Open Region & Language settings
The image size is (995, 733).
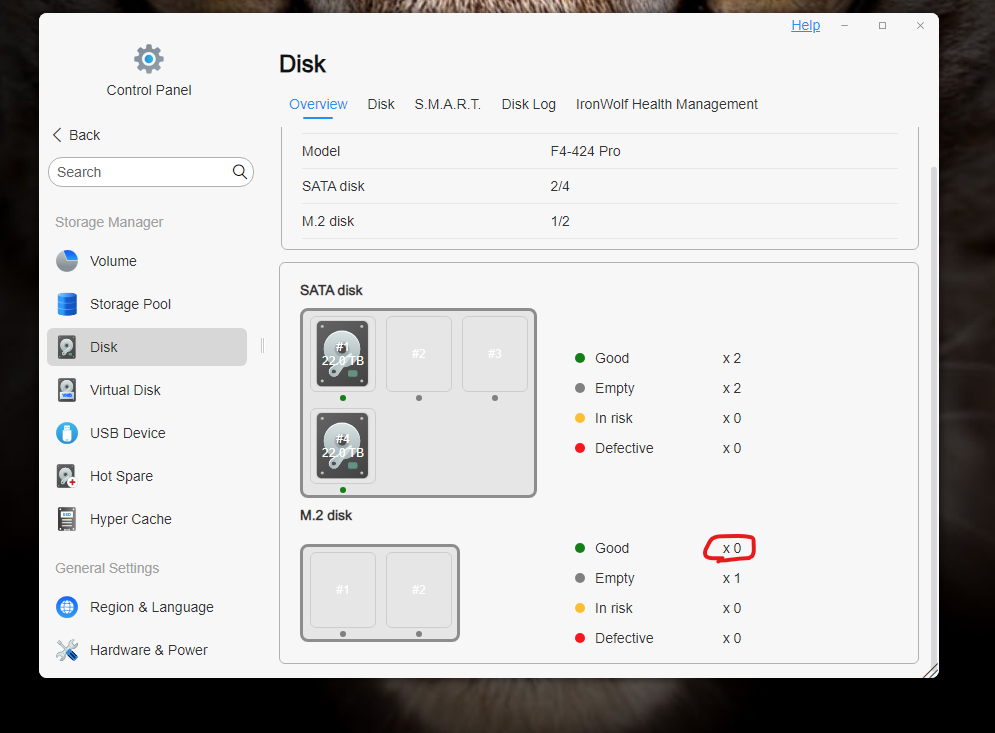[x=147, y=607]
